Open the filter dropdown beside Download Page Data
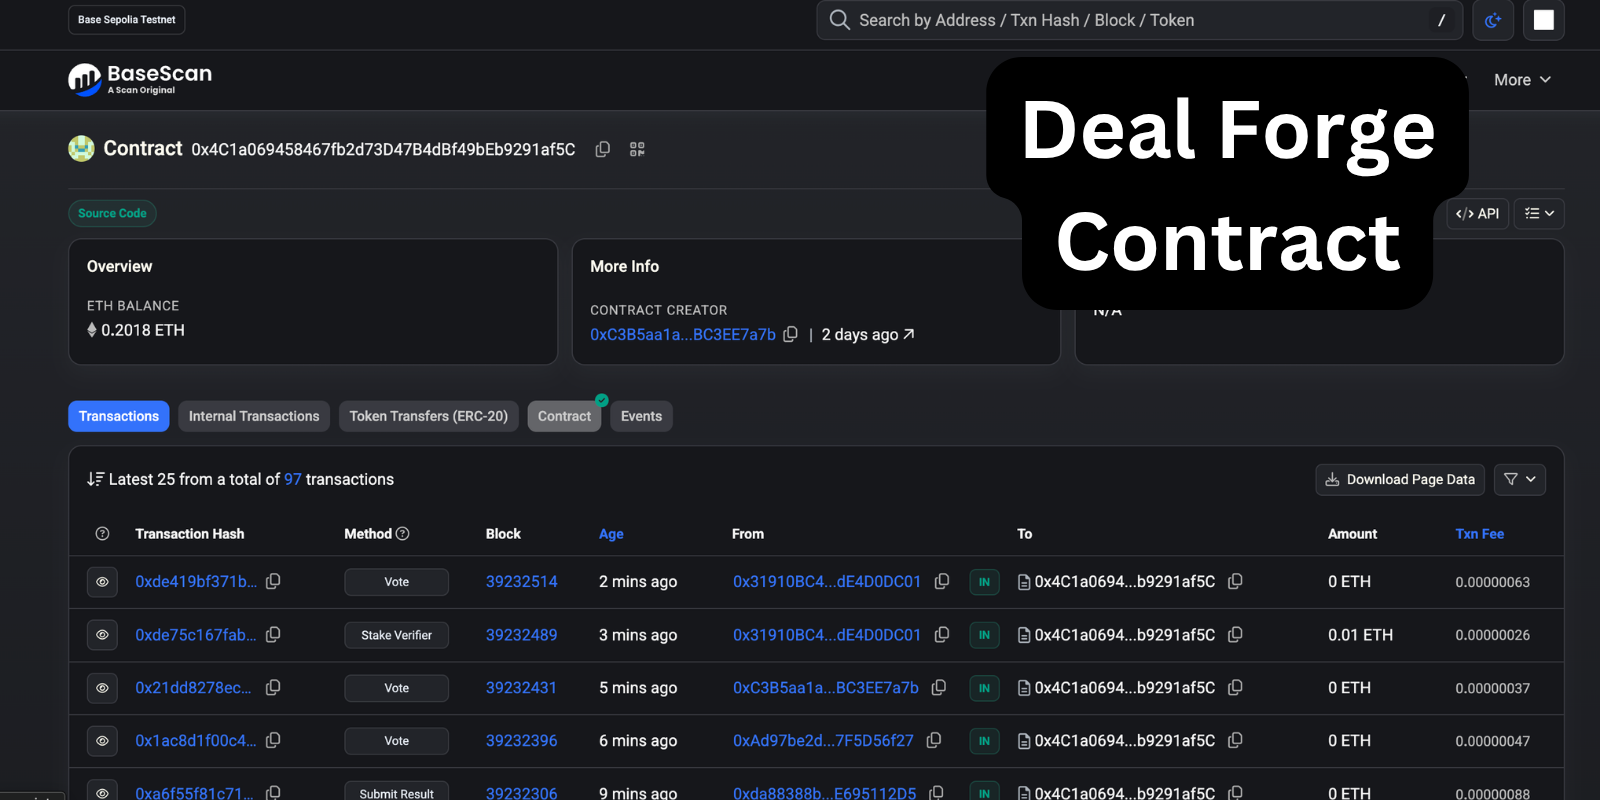The image size is (1600, 800). pos(1520,480)
